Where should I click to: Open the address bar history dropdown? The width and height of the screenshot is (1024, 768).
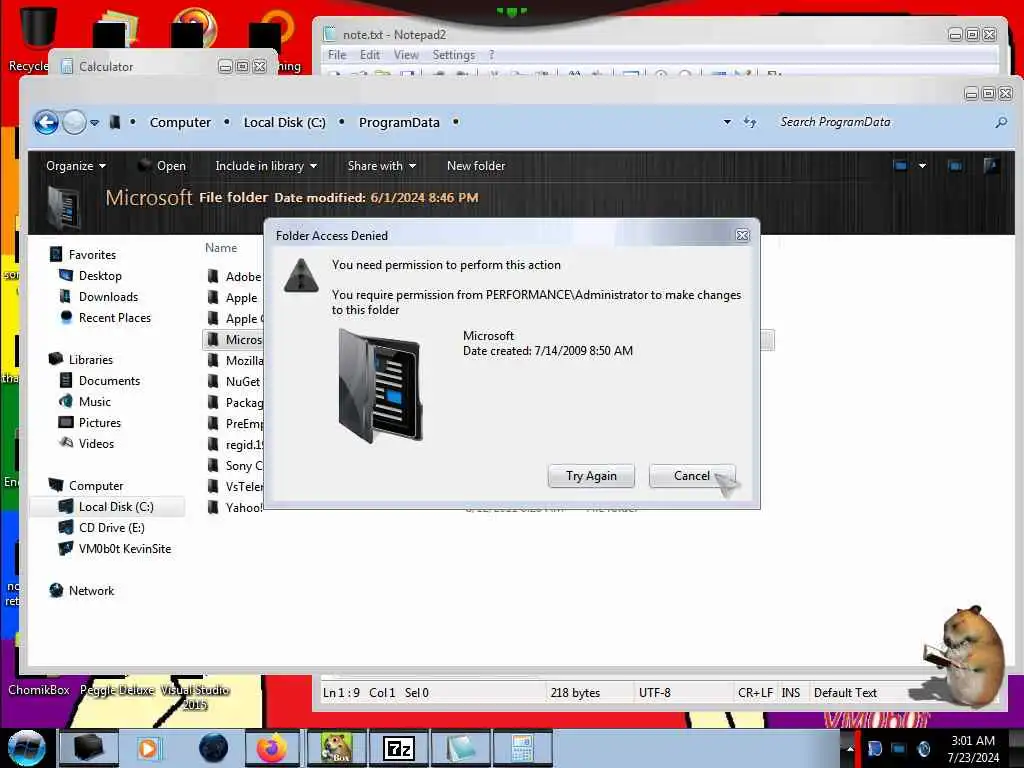click(x=727, y=122)
